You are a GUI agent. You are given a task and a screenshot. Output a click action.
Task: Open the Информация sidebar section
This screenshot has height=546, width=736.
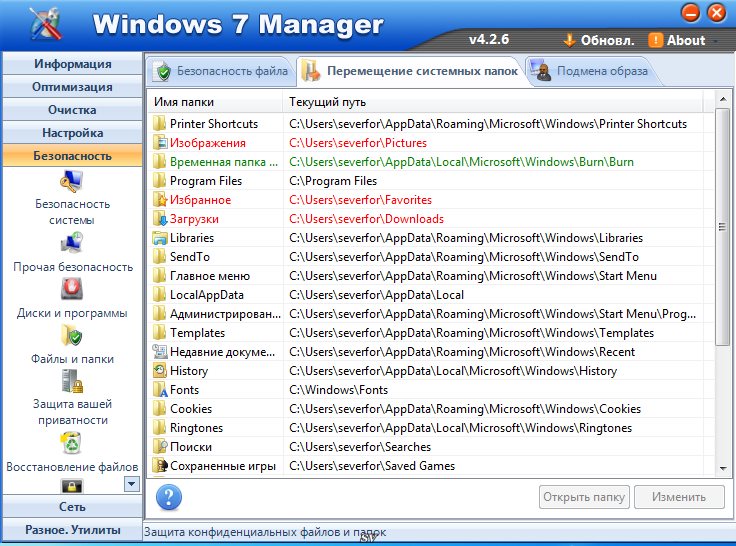click(72, 64)
